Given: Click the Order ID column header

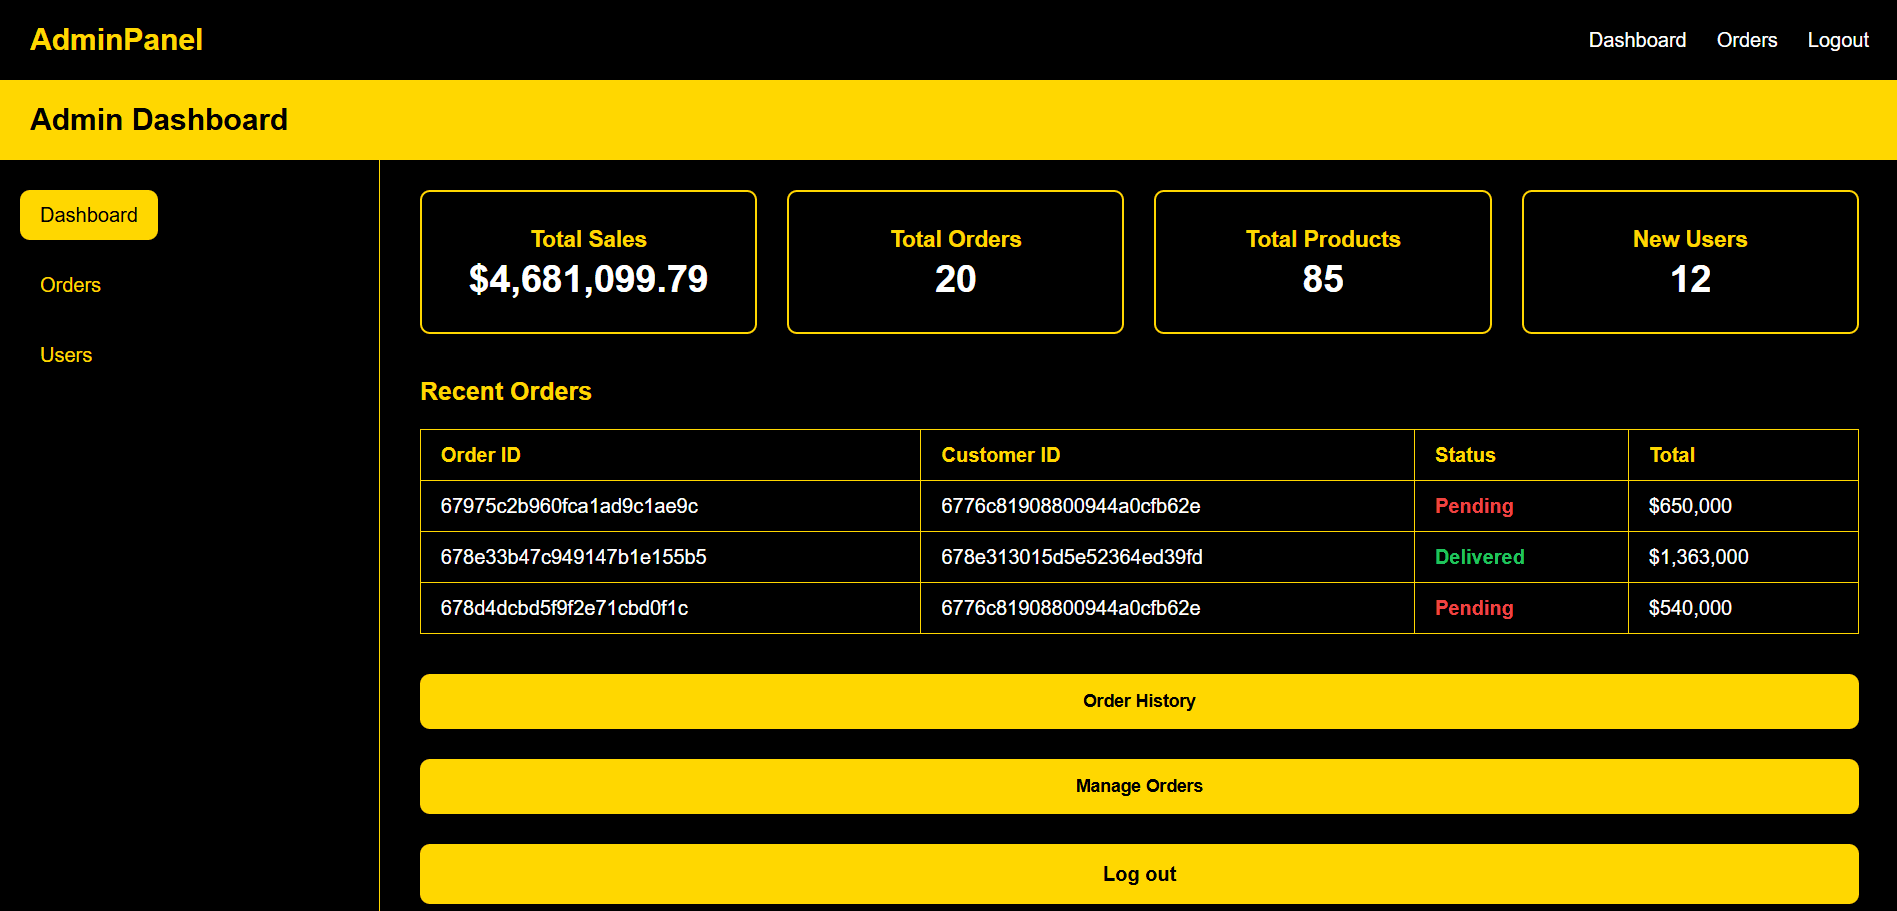Looking at the screenshot, I should pos(480,455).
